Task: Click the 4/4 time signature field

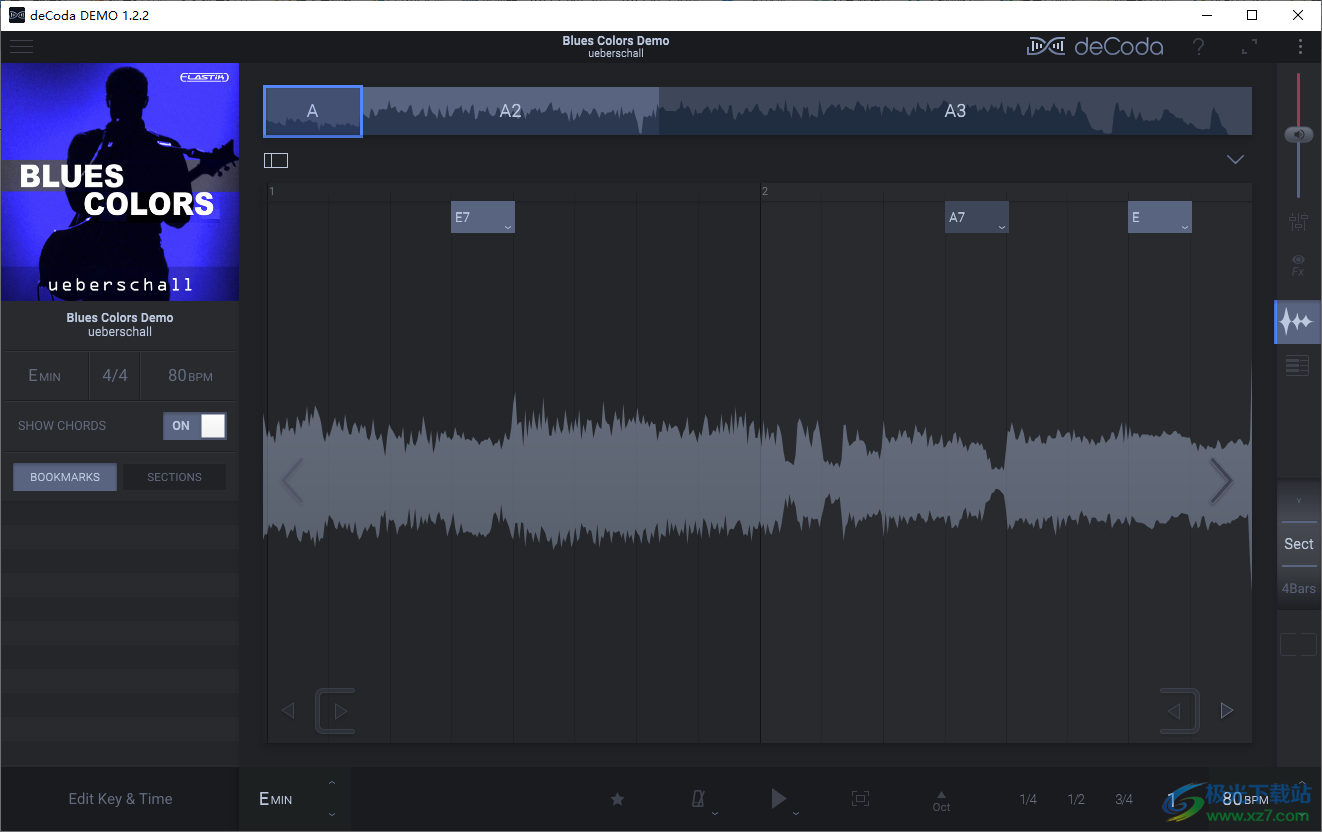Action: pos(115,376)
